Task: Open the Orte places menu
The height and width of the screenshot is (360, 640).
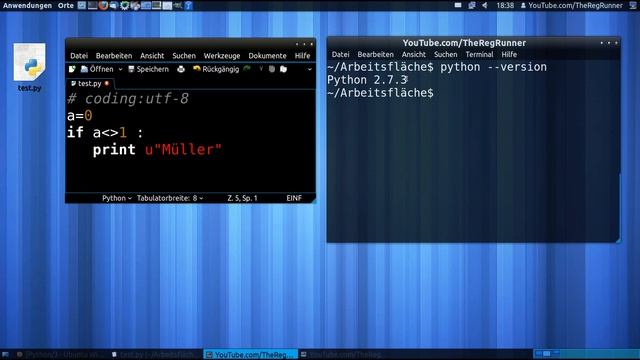Action: tap(66, 6)
